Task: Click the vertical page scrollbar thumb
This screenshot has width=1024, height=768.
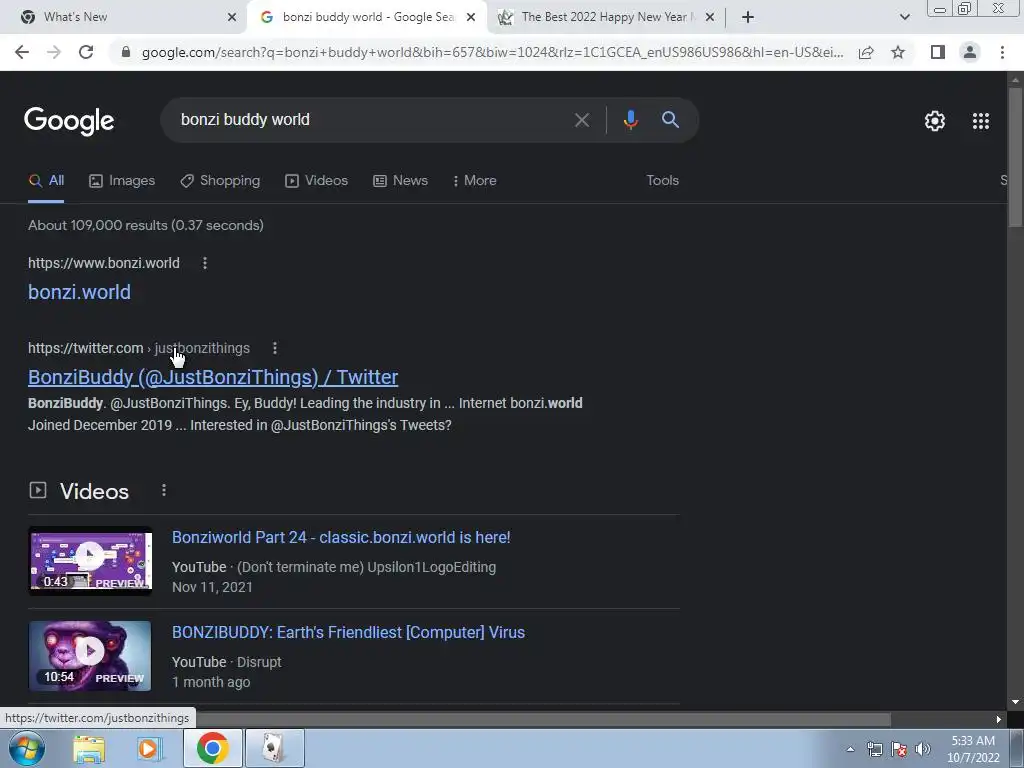Action: click(x=1015, y=157)
